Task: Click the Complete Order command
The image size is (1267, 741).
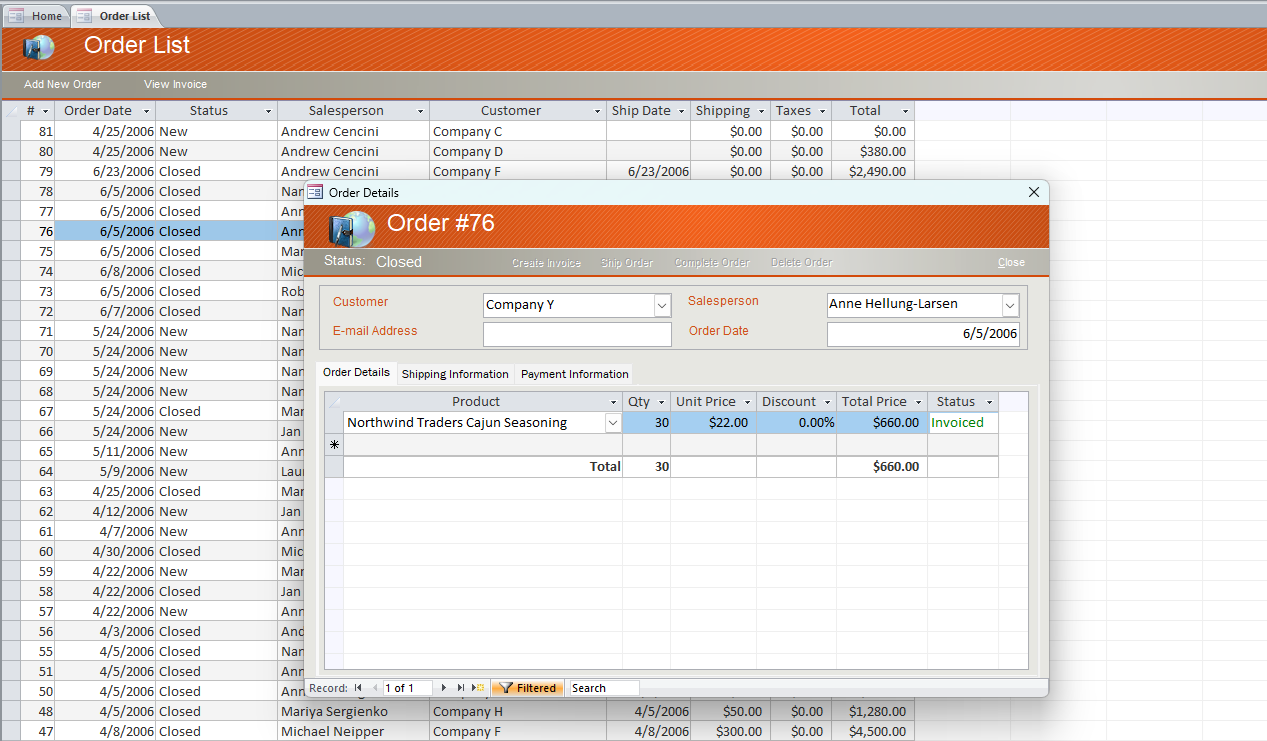Action: pyautogui.click(x=712, y=263)
